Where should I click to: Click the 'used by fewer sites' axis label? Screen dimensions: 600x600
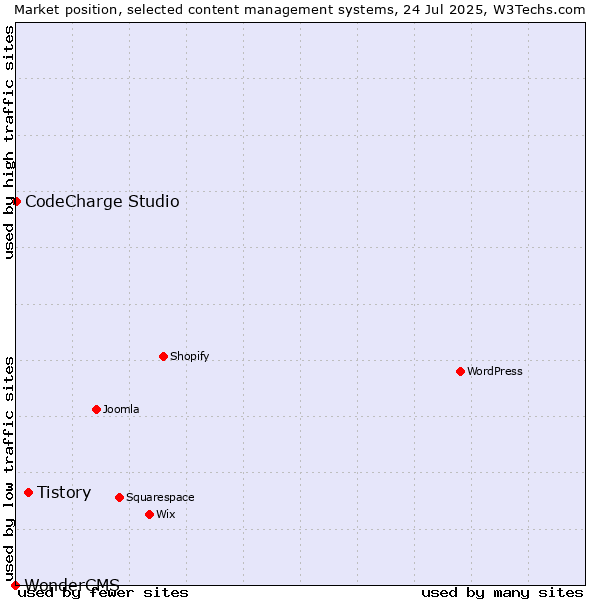(103, 593)
